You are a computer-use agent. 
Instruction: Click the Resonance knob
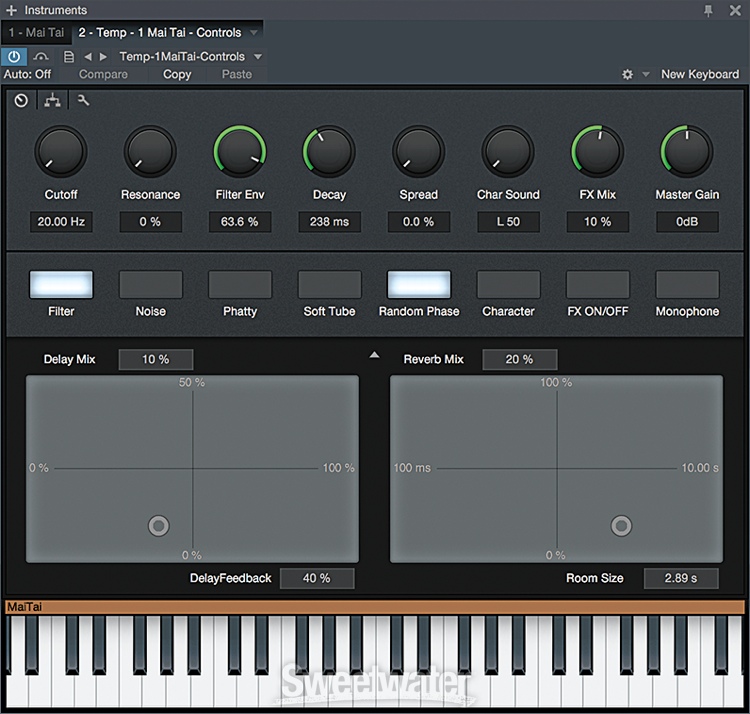150,152
